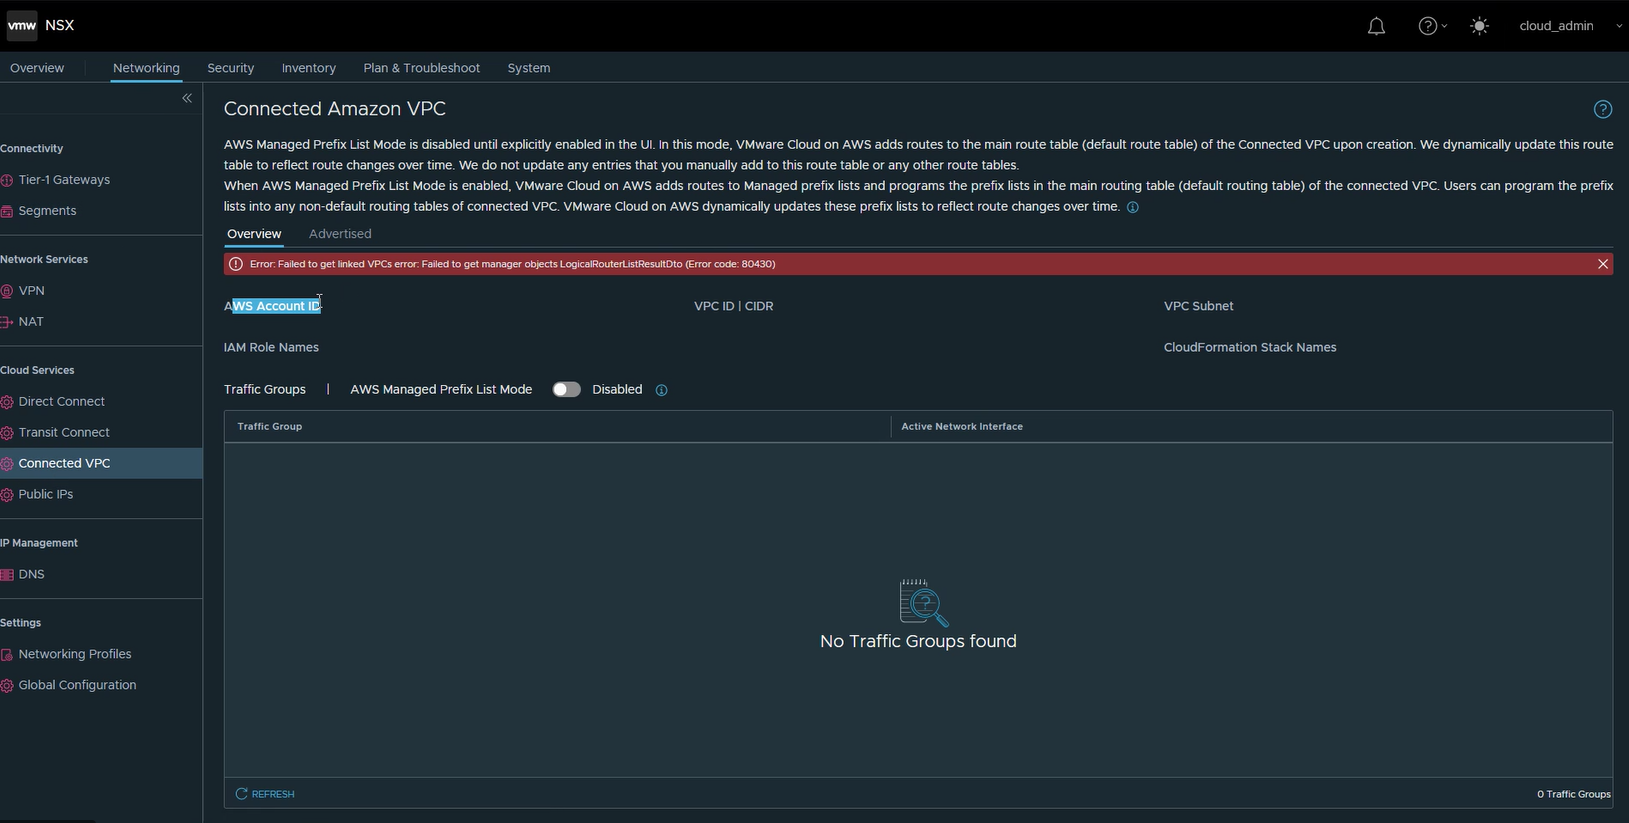Dismiss the red error banner
Viewport: 1629px width, 823px height.
(x=1602, y=264)
